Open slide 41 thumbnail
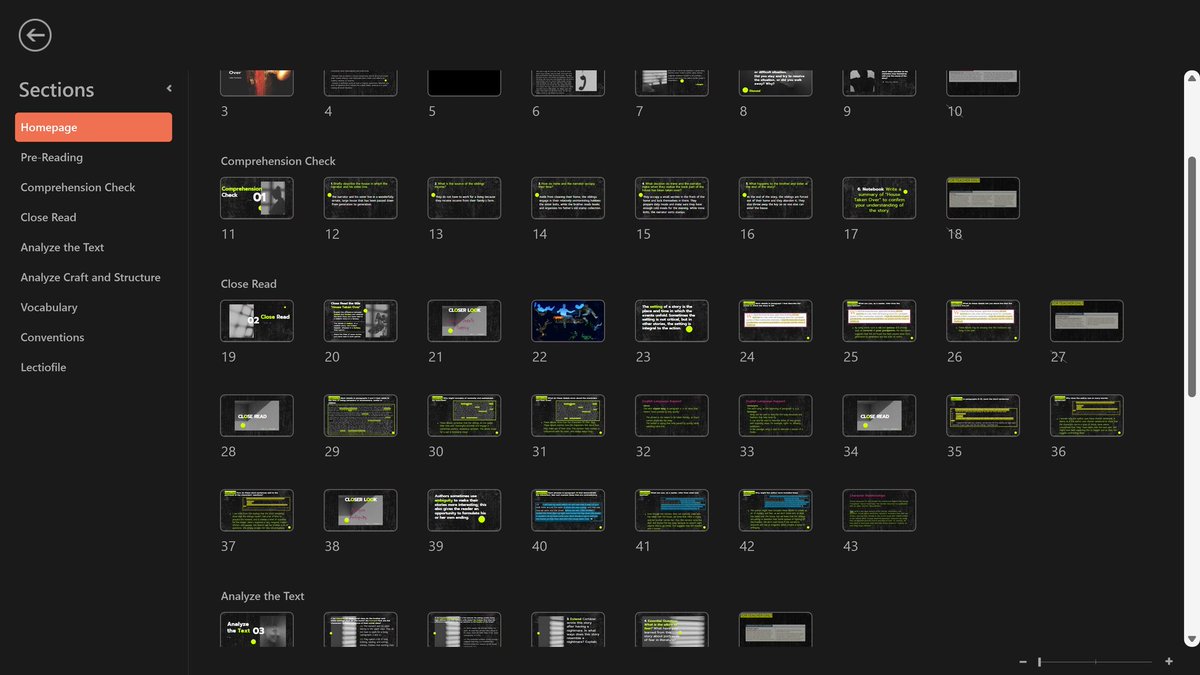 (x=672, y=510)
